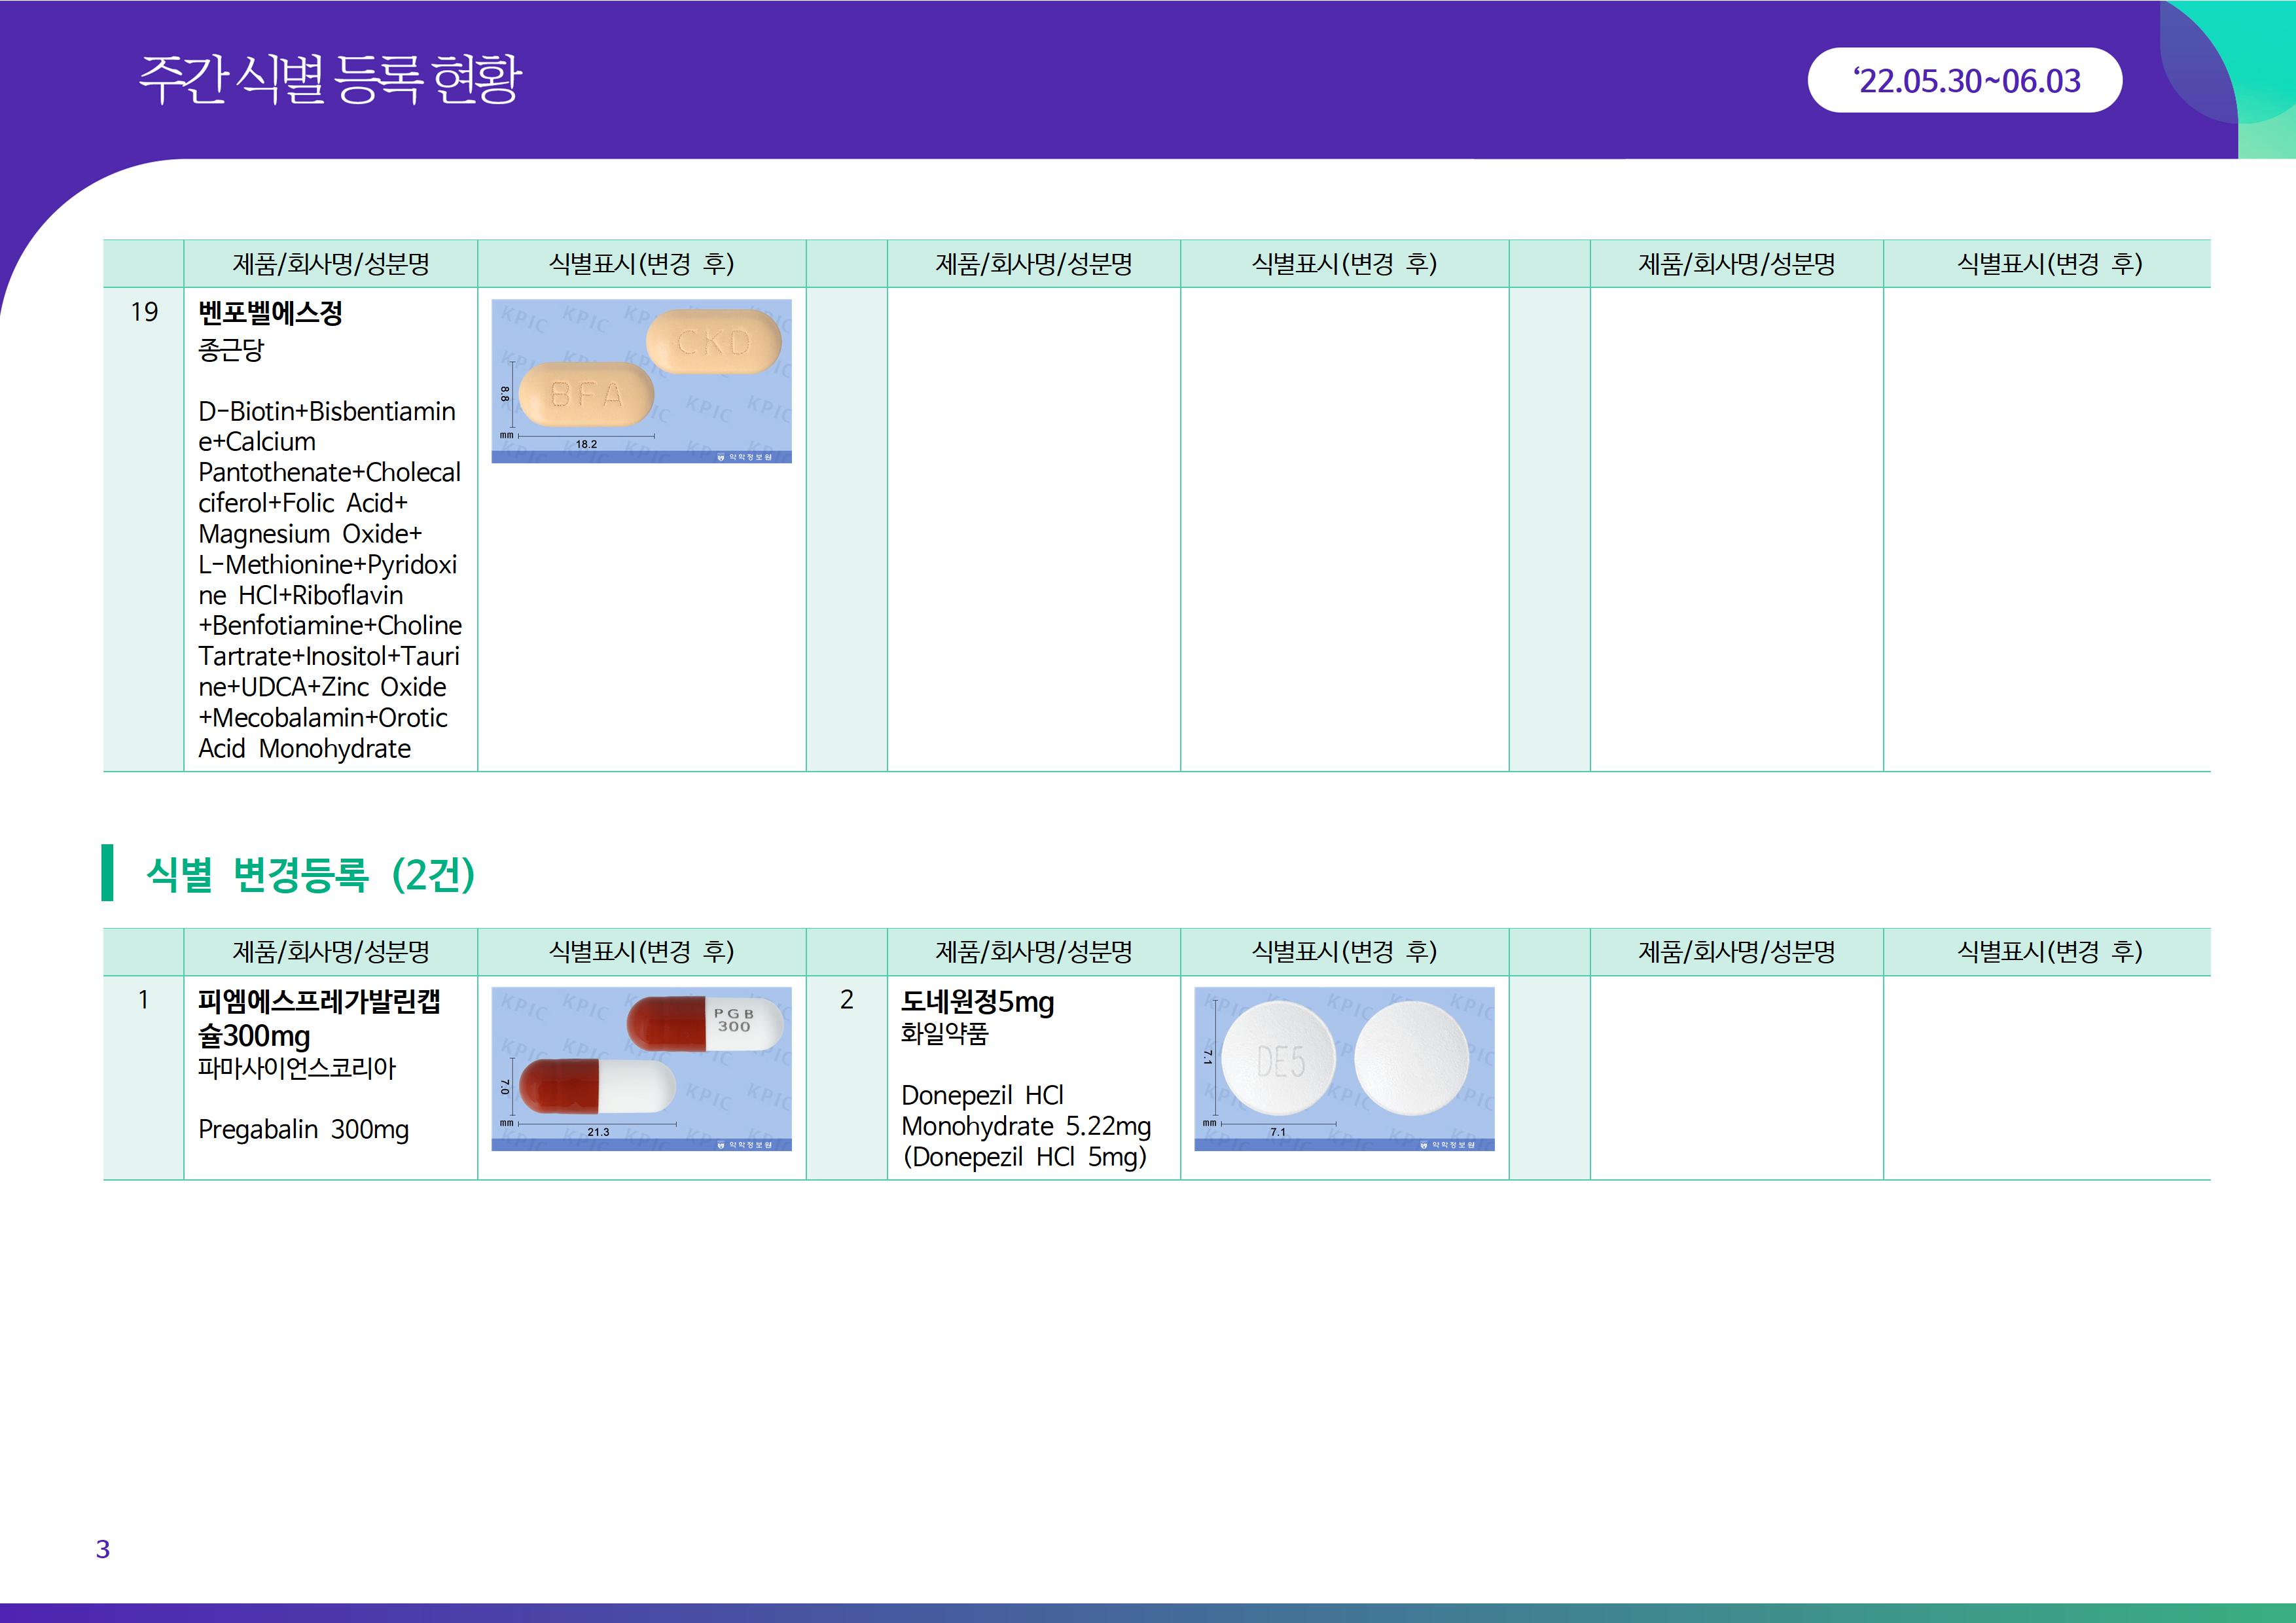The image size is (2296, 1623).
Task: Select the 벤포벨에스정 product name
Action: [270, 313]
